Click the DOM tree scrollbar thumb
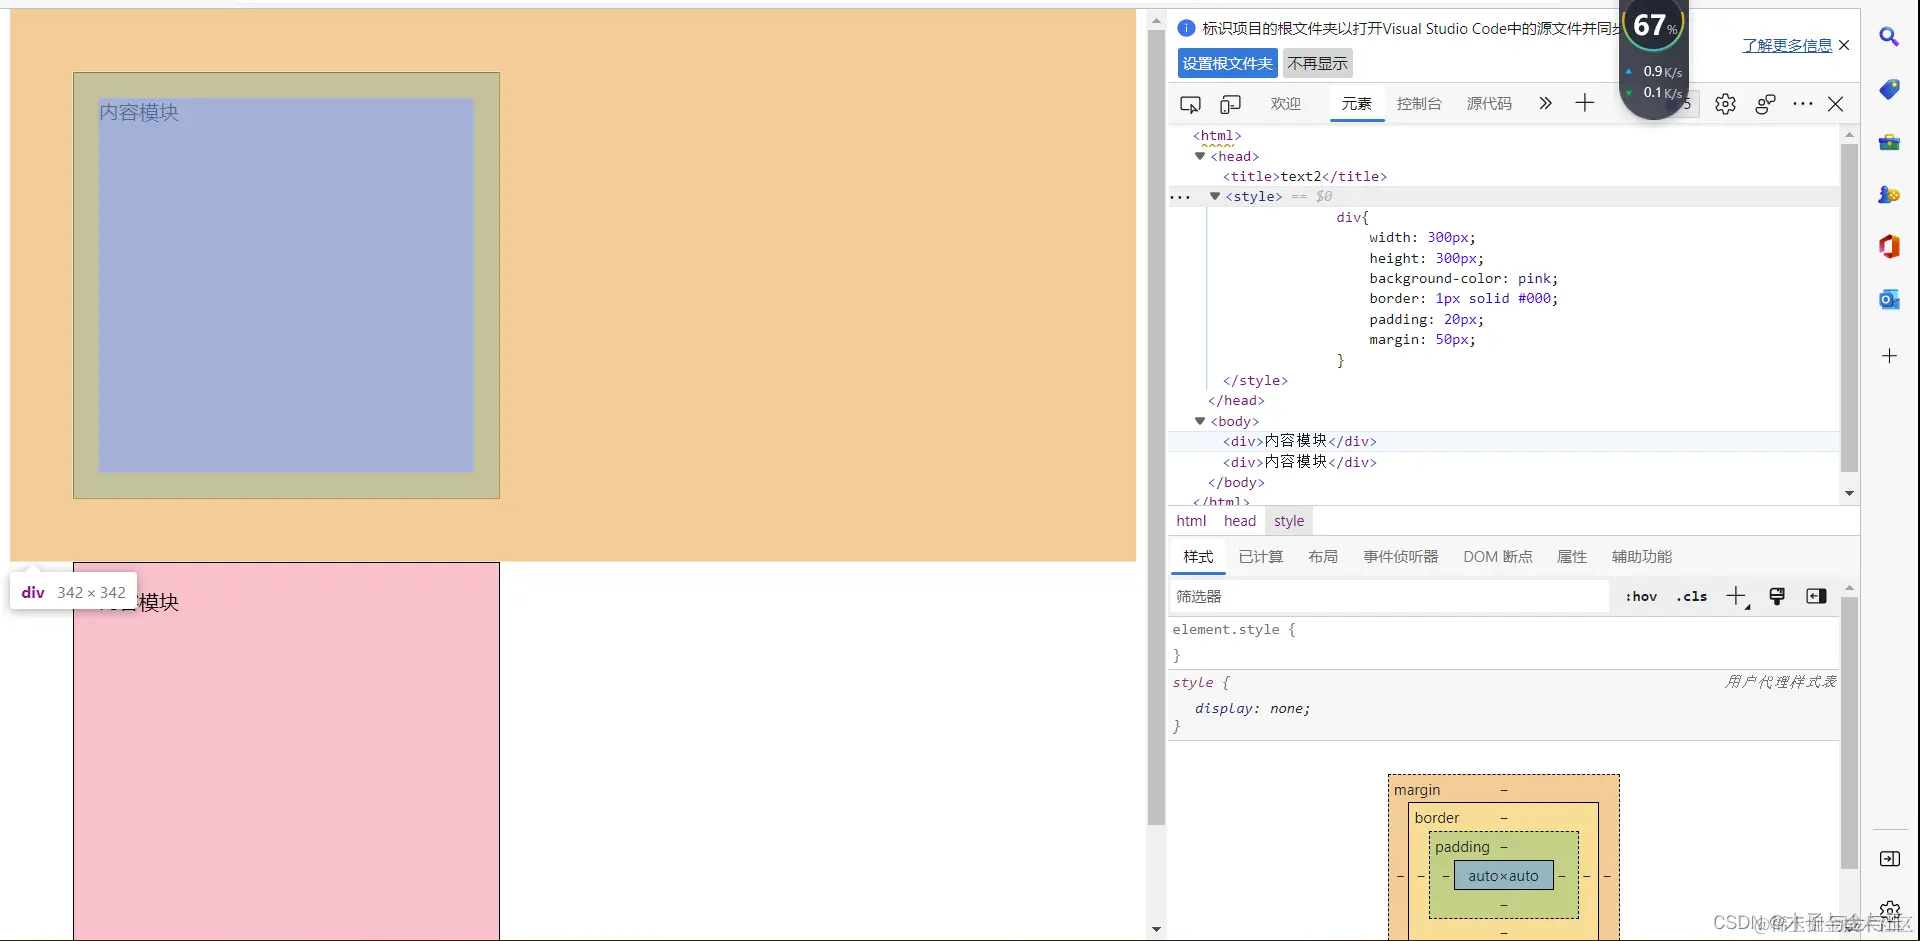The width and height of the screenshot is (1920, 941). pyautogui.click(x=1849, y=308)
